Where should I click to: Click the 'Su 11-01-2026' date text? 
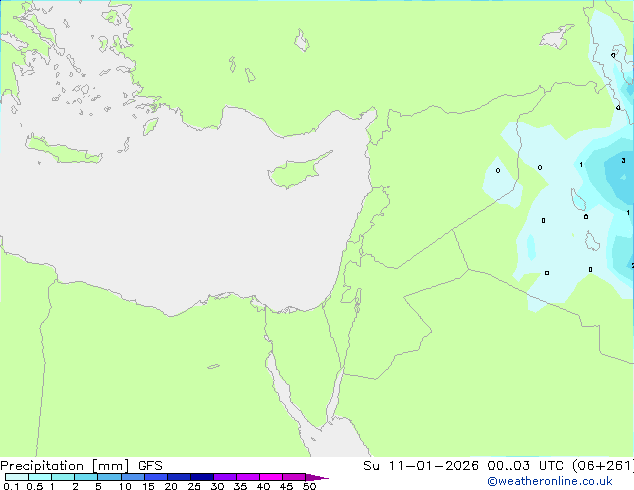point(421,466)
